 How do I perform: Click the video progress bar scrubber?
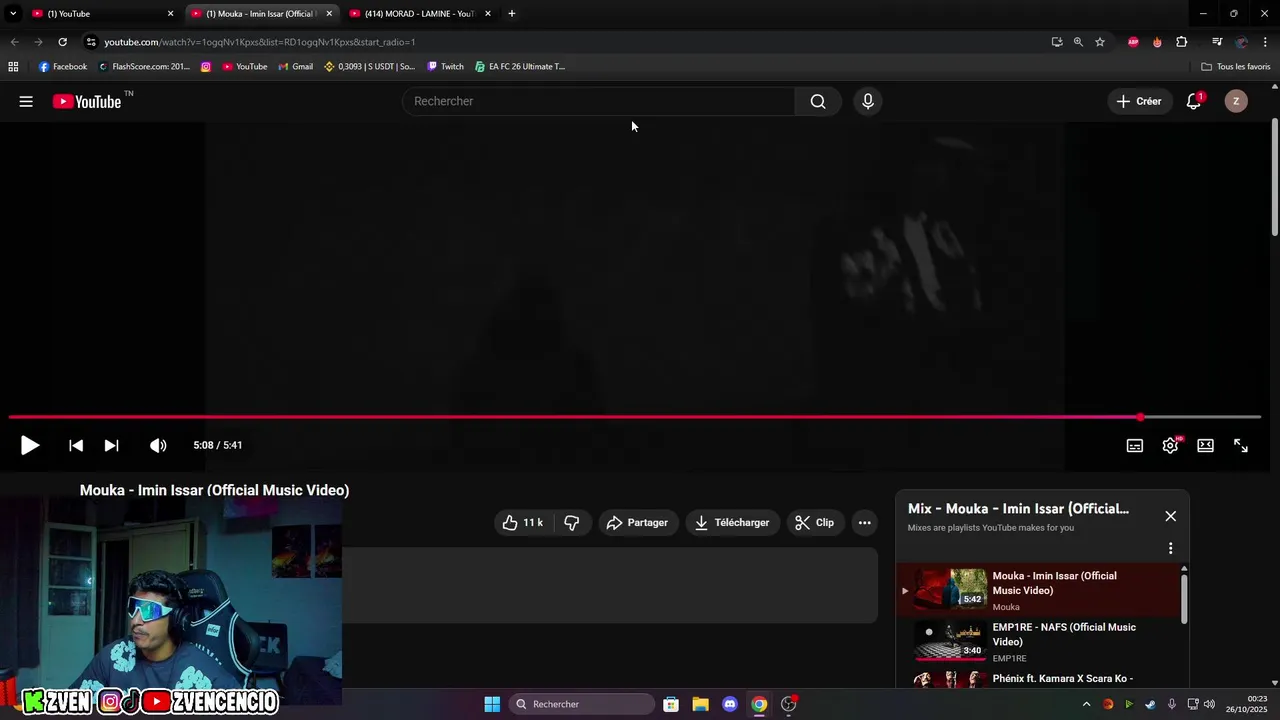tap(1140, 417)
